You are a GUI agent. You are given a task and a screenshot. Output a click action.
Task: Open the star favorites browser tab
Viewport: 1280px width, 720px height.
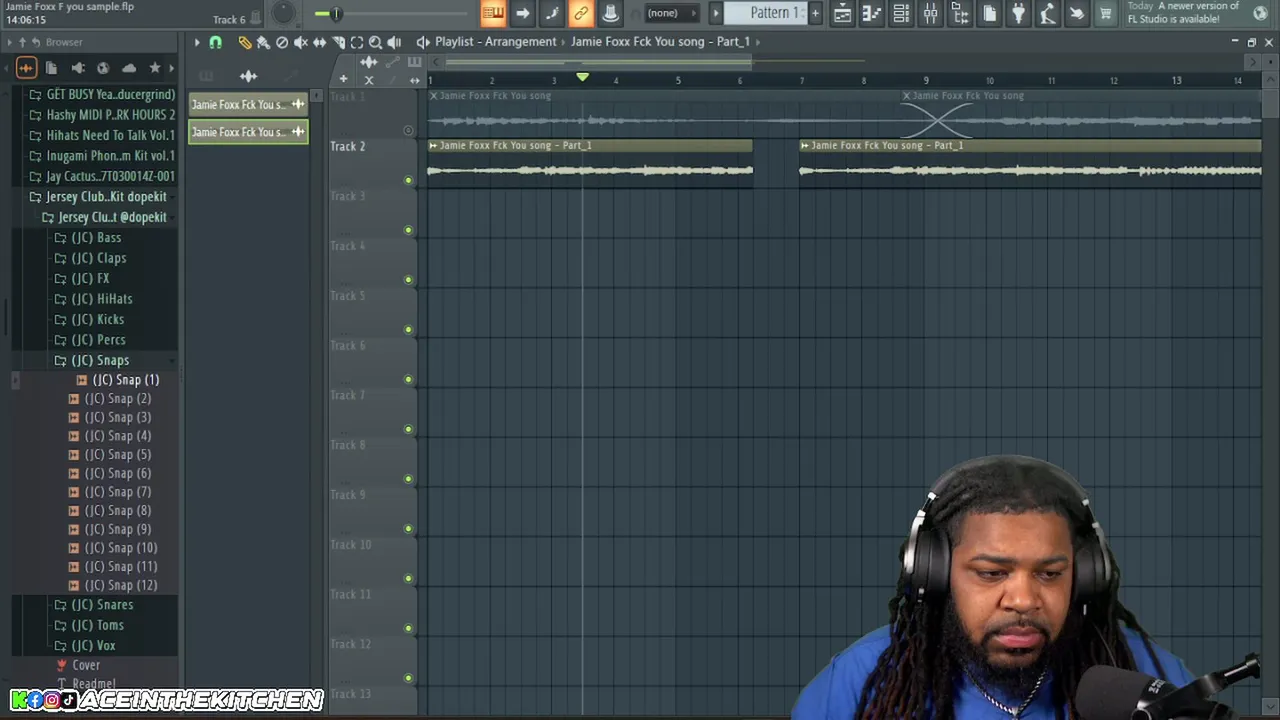point(154,68)
